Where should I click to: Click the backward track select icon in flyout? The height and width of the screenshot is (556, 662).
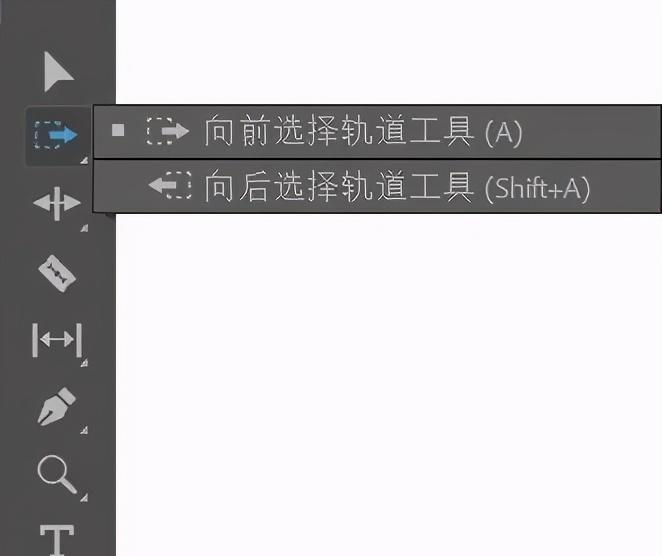coord(170,185)
